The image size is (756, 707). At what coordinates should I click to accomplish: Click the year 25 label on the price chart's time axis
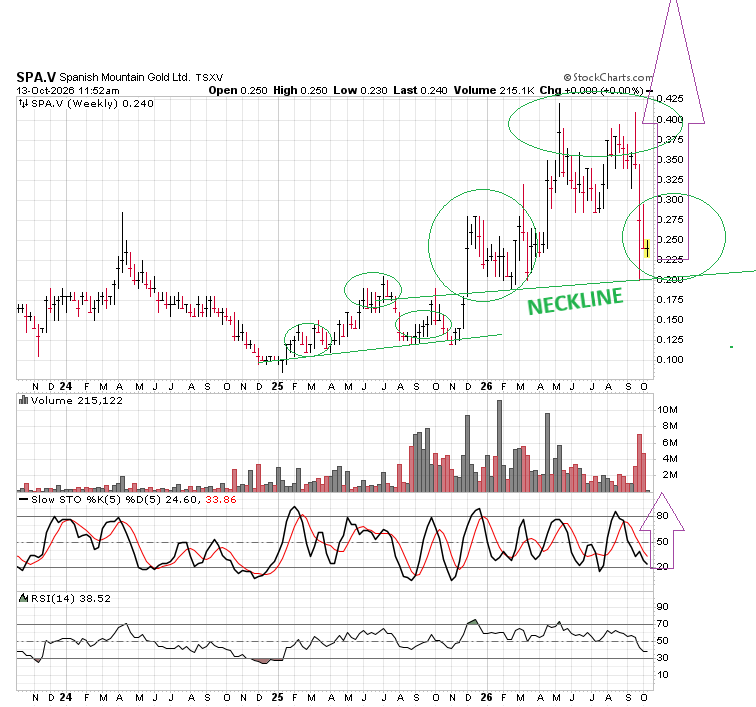(x=277, y=386)
